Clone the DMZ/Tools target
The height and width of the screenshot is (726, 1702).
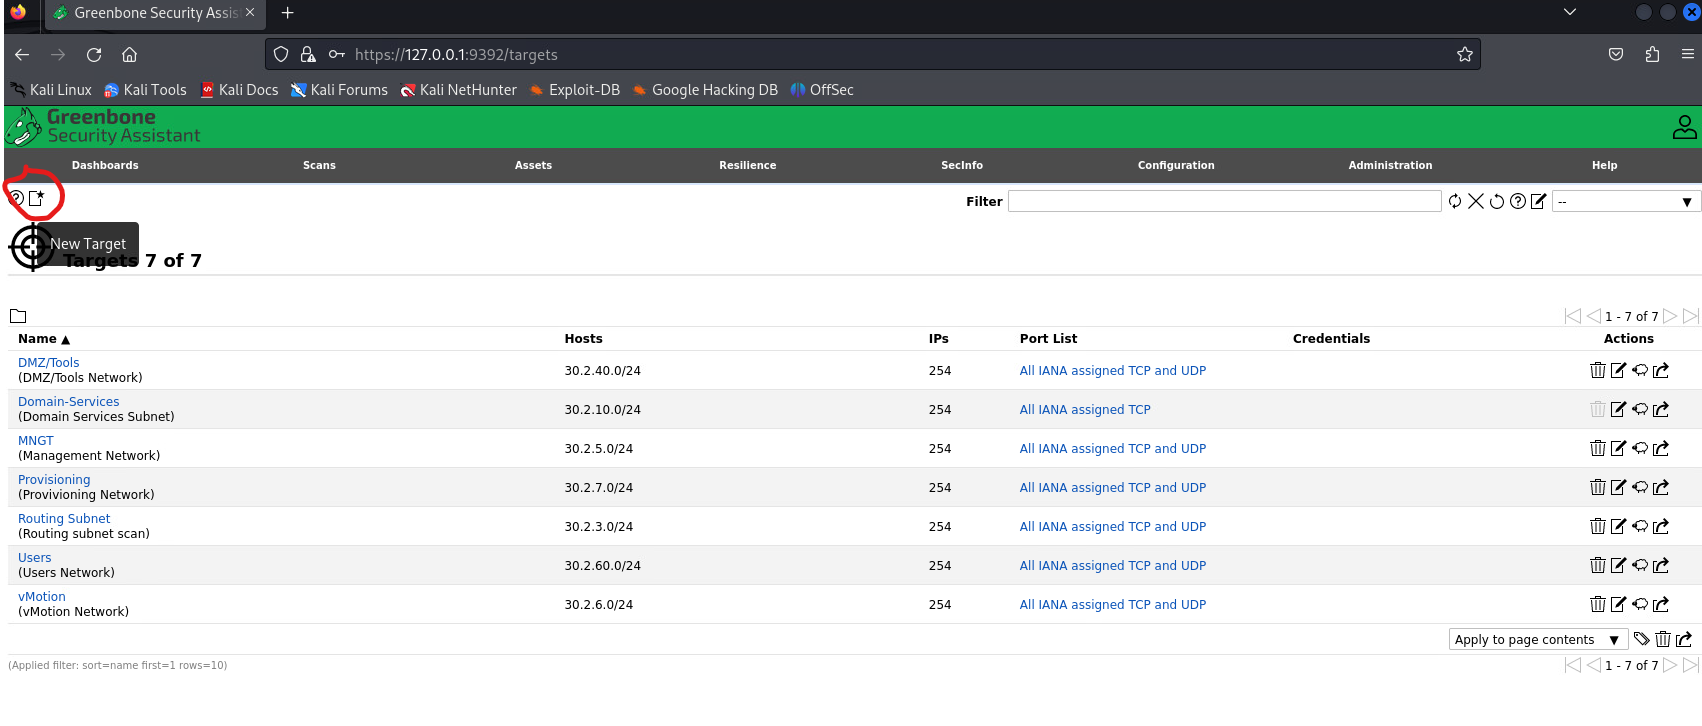coord(1640,370)
